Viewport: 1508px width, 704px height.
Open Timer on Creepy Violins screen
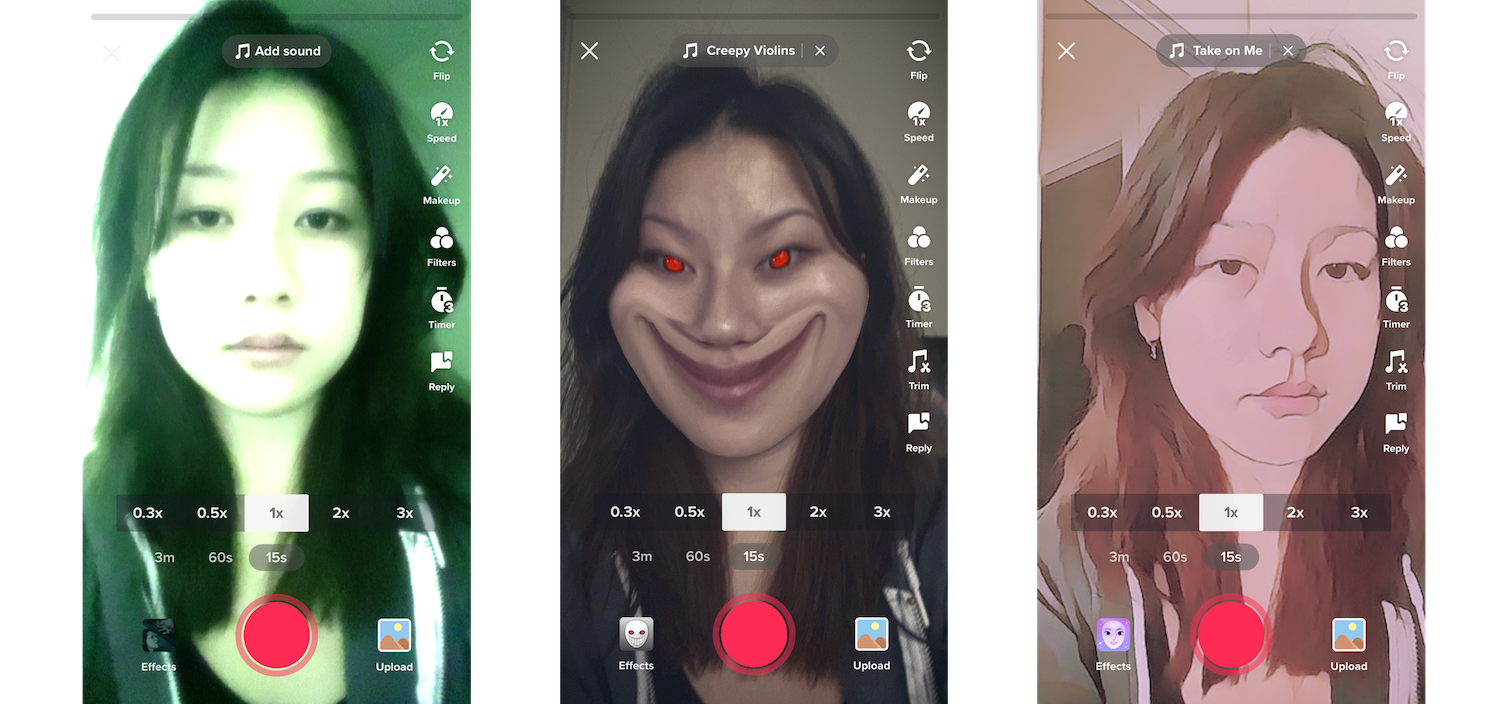tap(918, 299)
